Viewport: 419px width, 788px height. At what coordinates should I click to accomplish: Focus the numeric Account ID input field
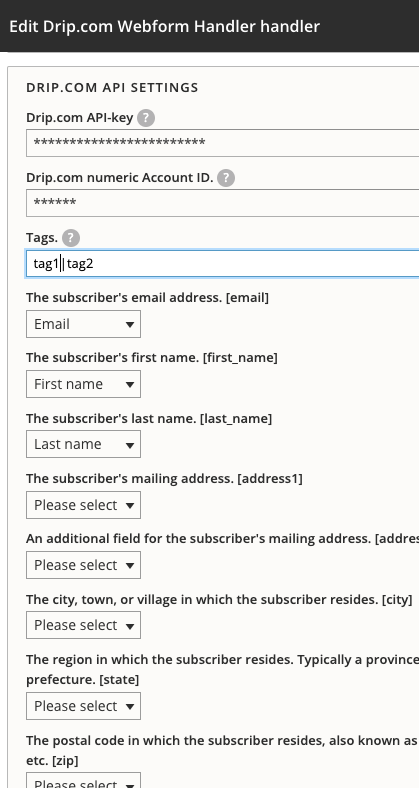click(223, 203)
